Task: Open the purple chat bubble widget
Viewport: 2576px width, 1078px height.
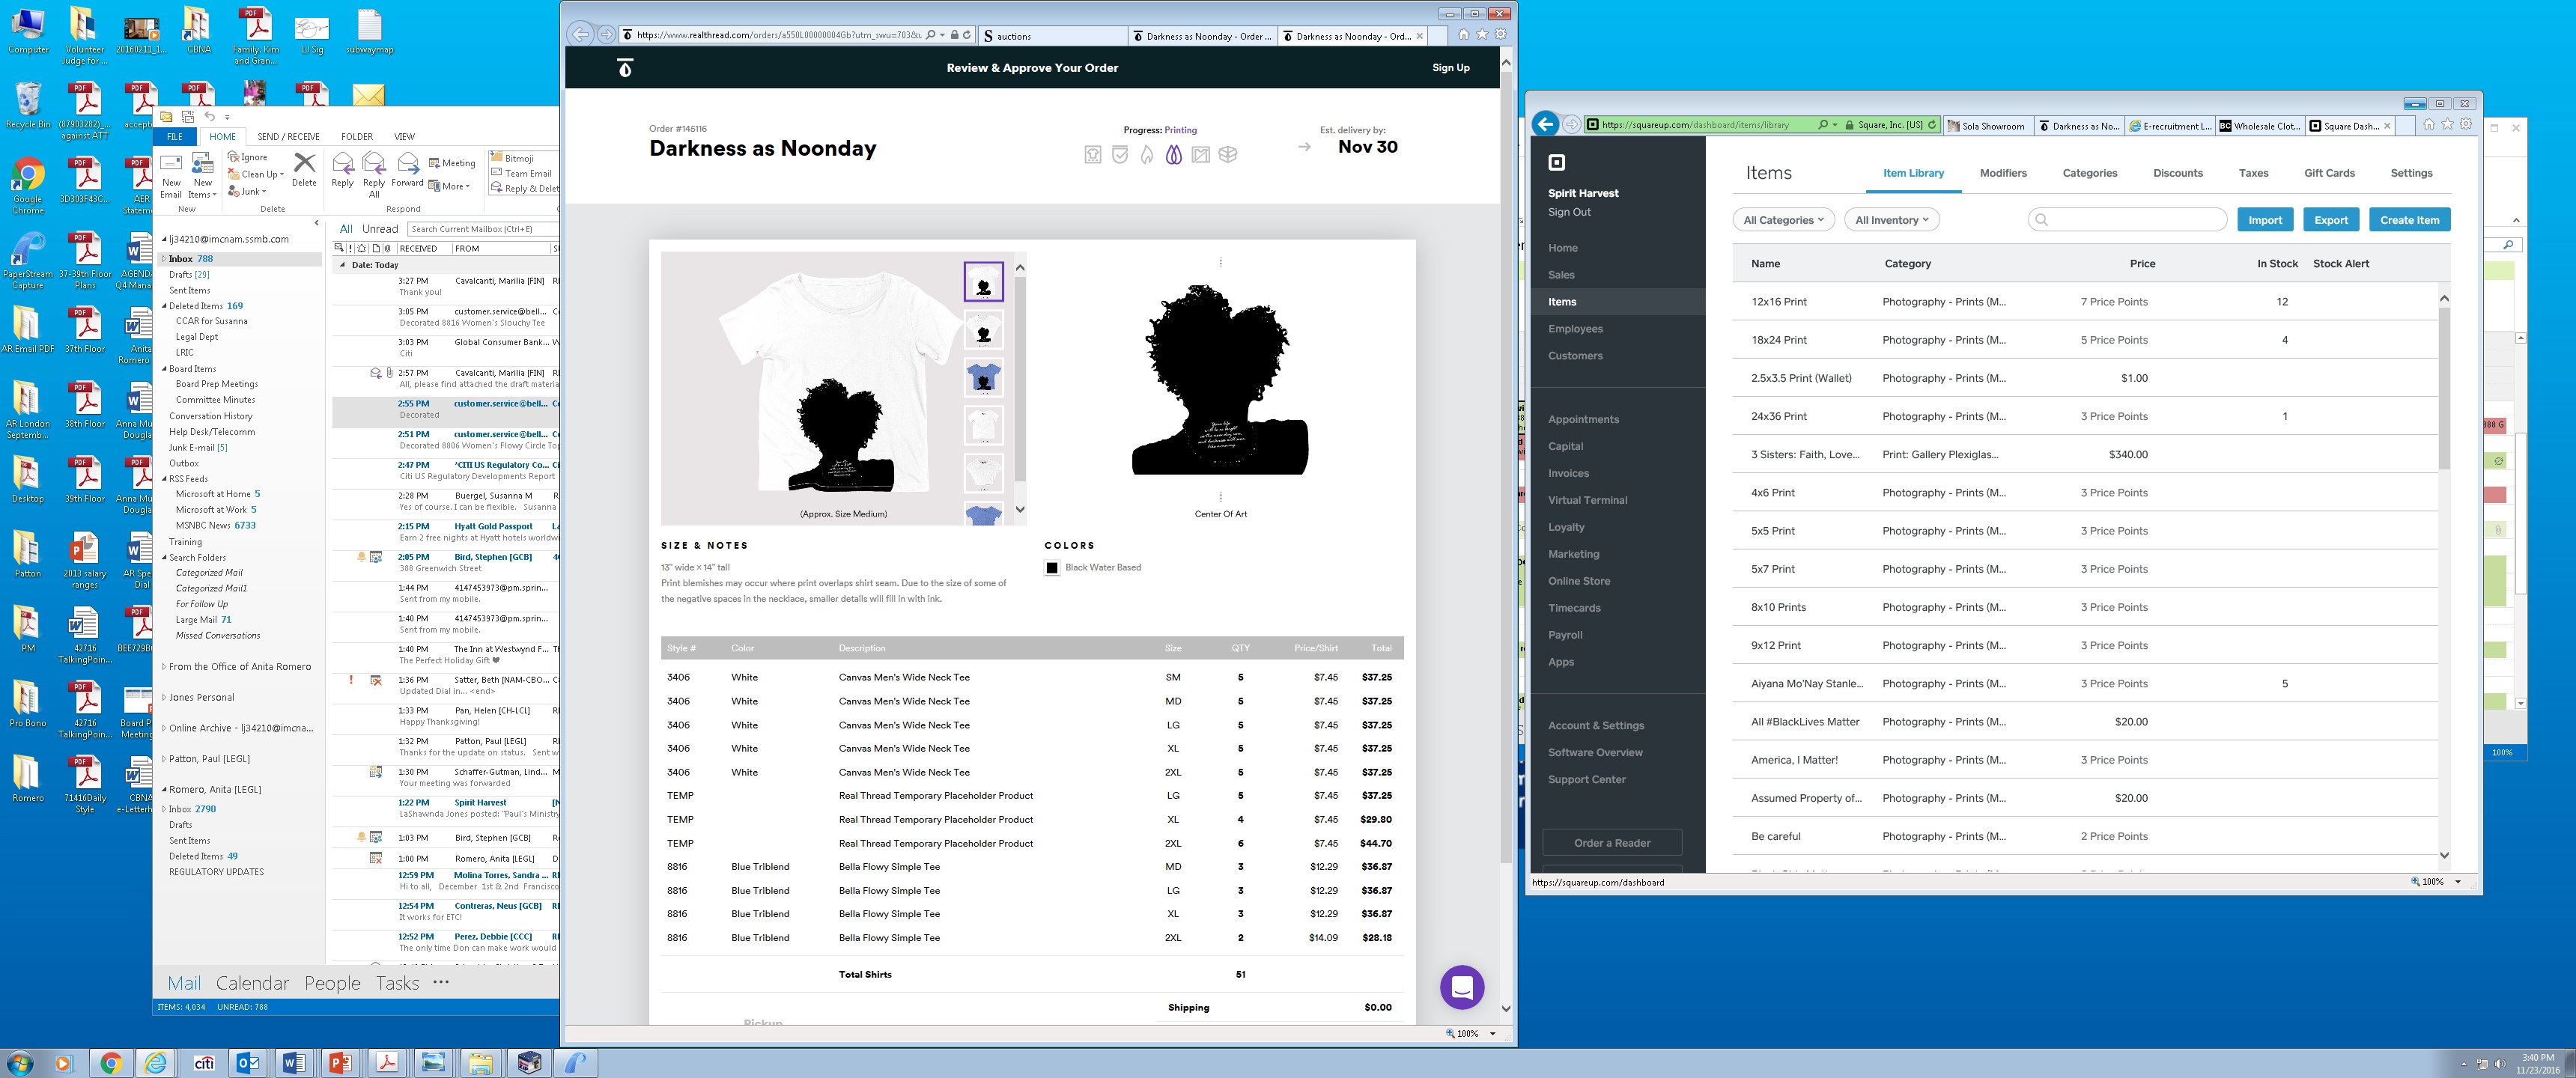Action: pyautogui.click(x=1461, y=988)
